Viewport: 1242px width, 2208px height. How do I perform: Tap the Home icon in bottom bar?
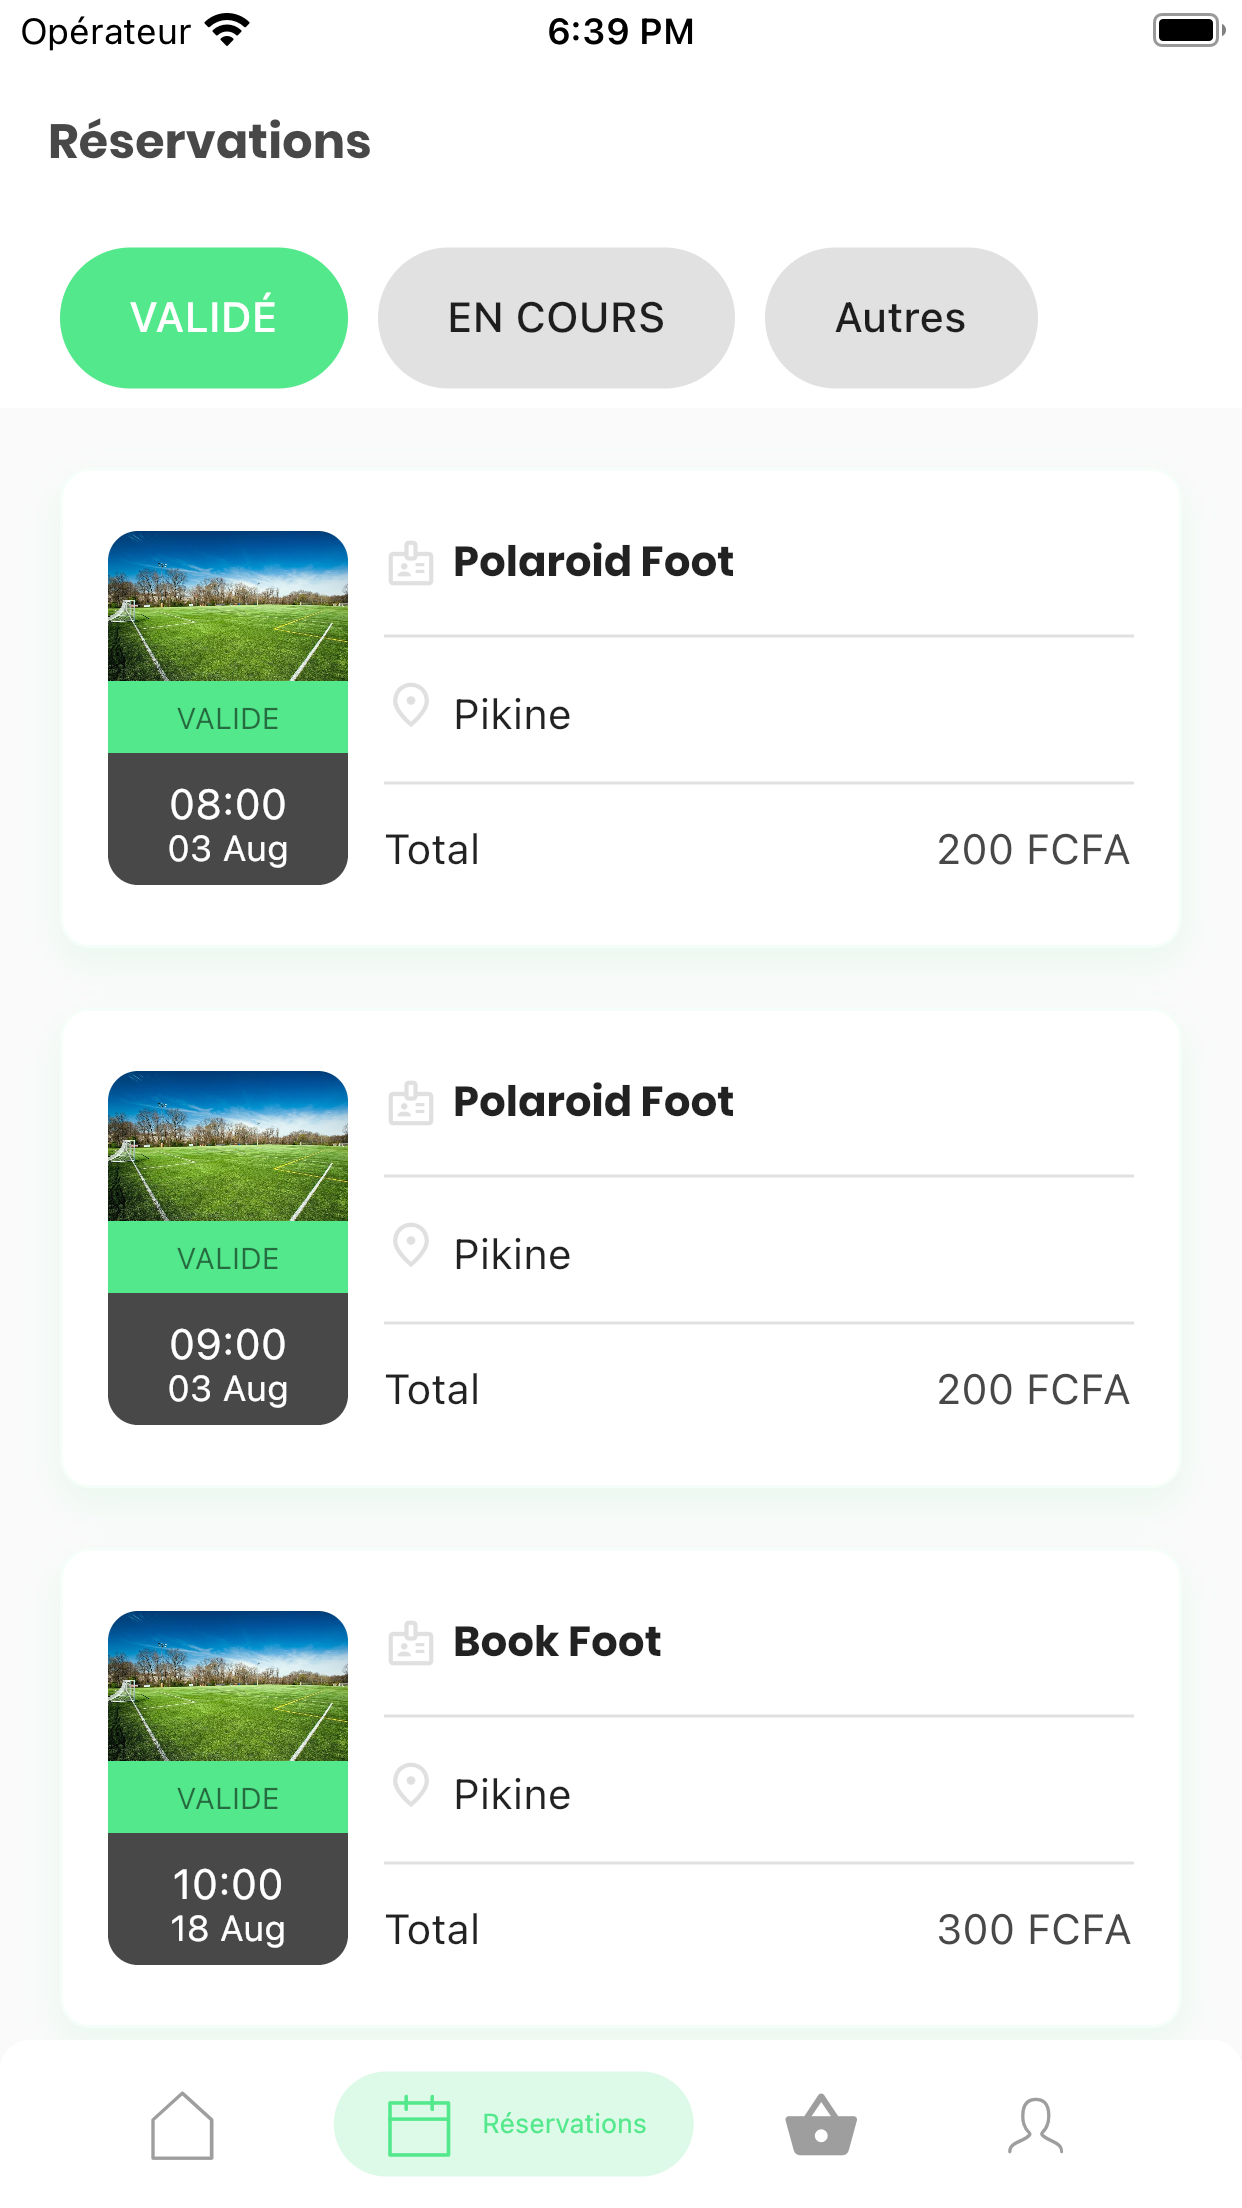(x=182, y=2125)
